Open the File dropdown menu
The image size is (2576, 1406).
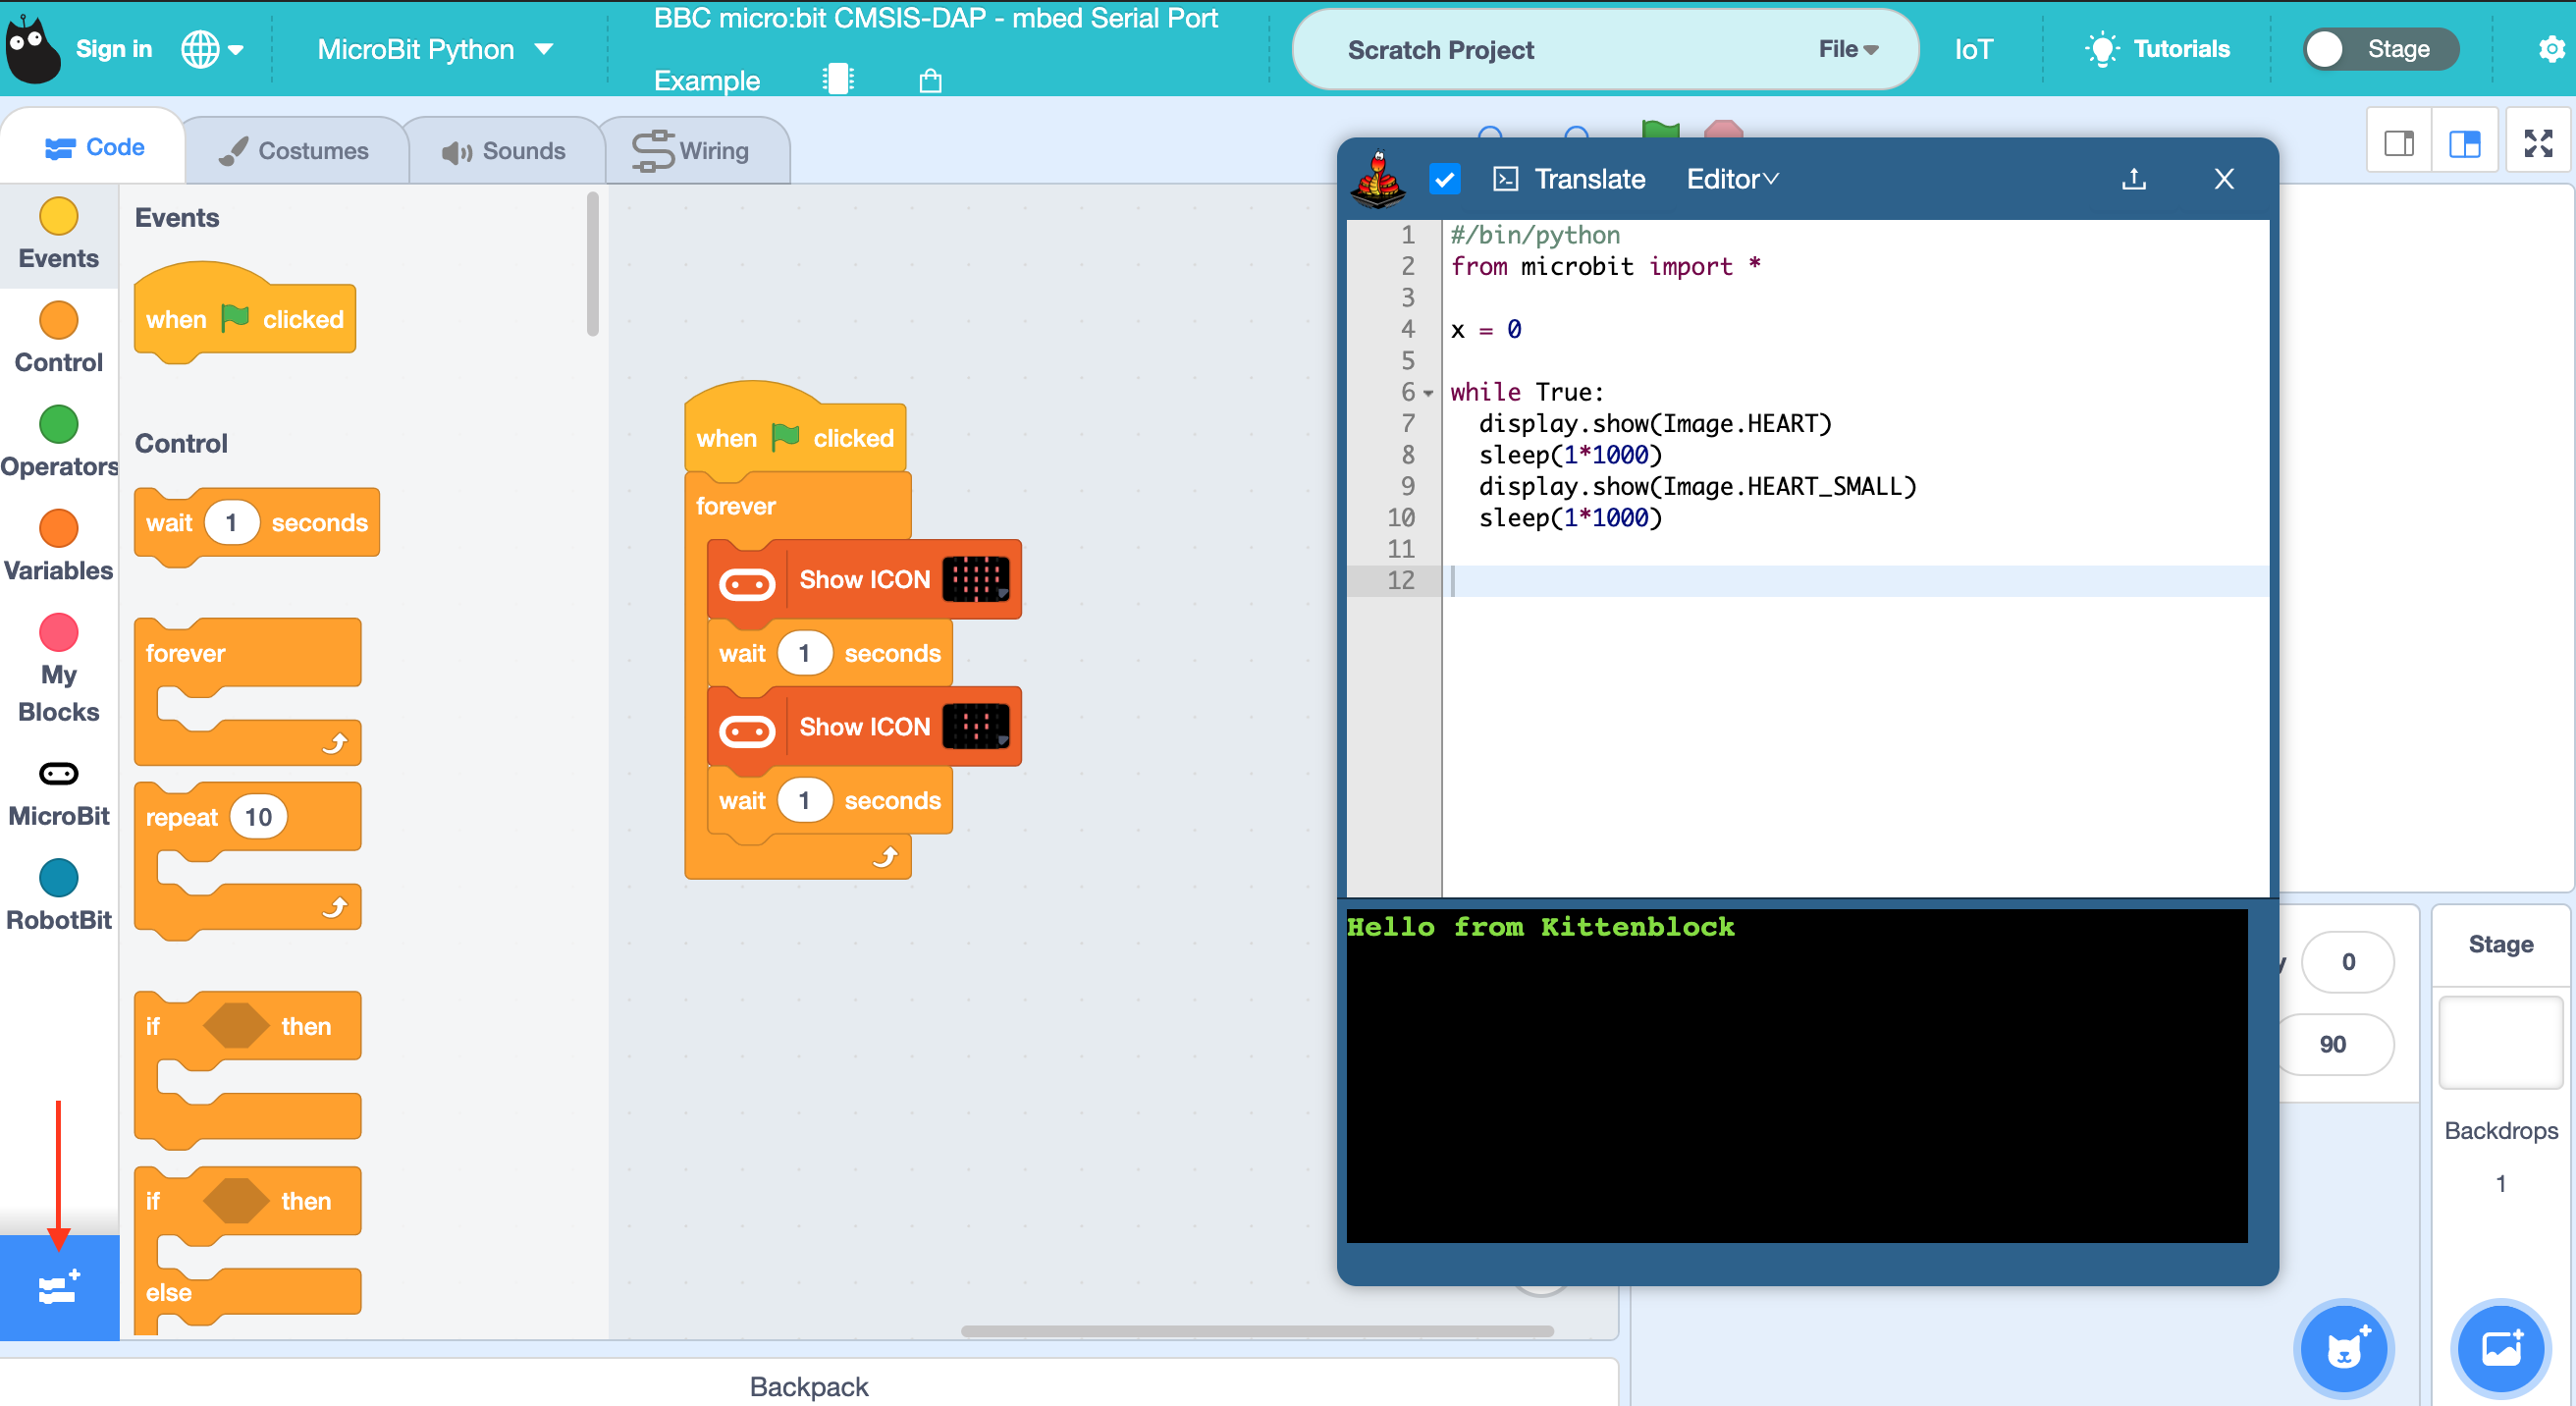1848,49
